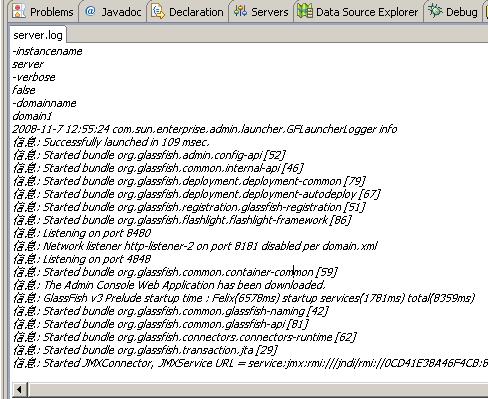Image resolution: width=488 pixels, height=399 pixels.
Task: Click the glassfish-registration [51] bundle line
Action: click(189, 207)
